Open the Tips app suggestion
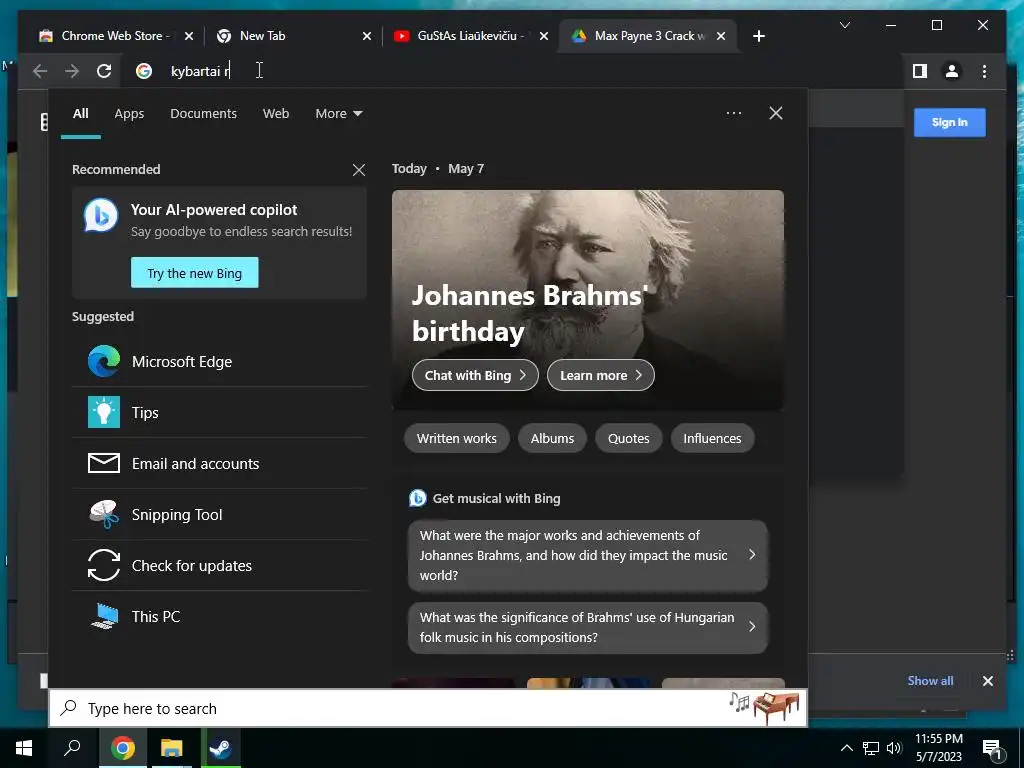Screen dimensions: 1024x768 point(220,413)
